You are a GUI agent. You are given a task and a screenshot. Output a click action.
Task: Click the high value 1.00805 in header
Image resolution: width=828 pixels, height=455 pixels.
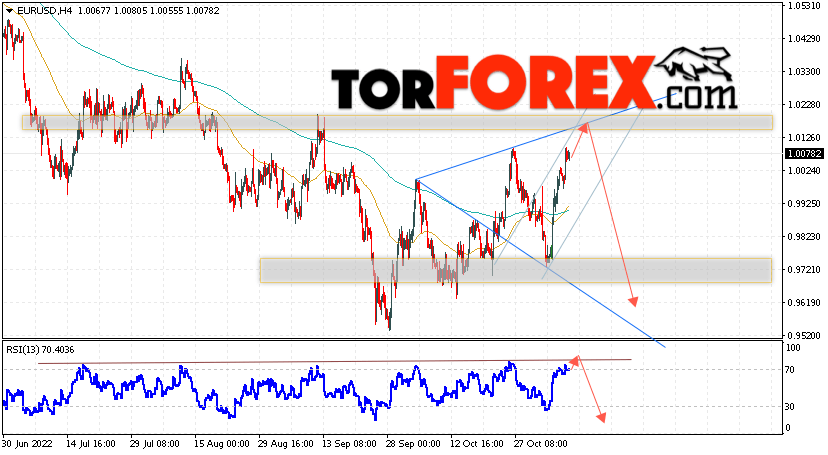[130, 11]
